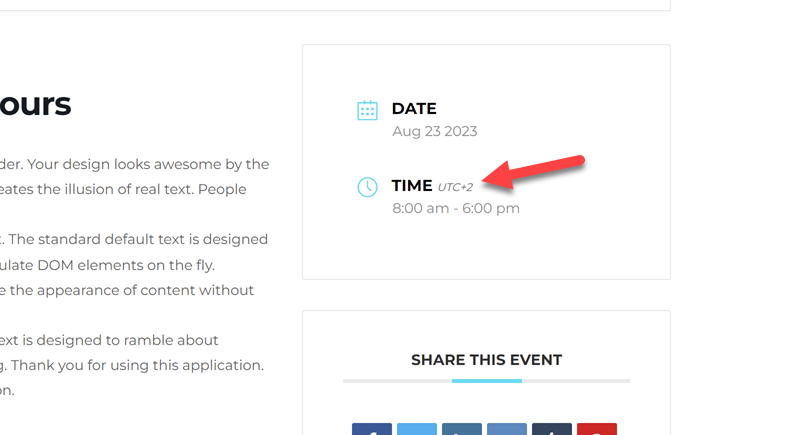Click the VK share button
This screenshot has width=808, height=435.
[506, 429]
